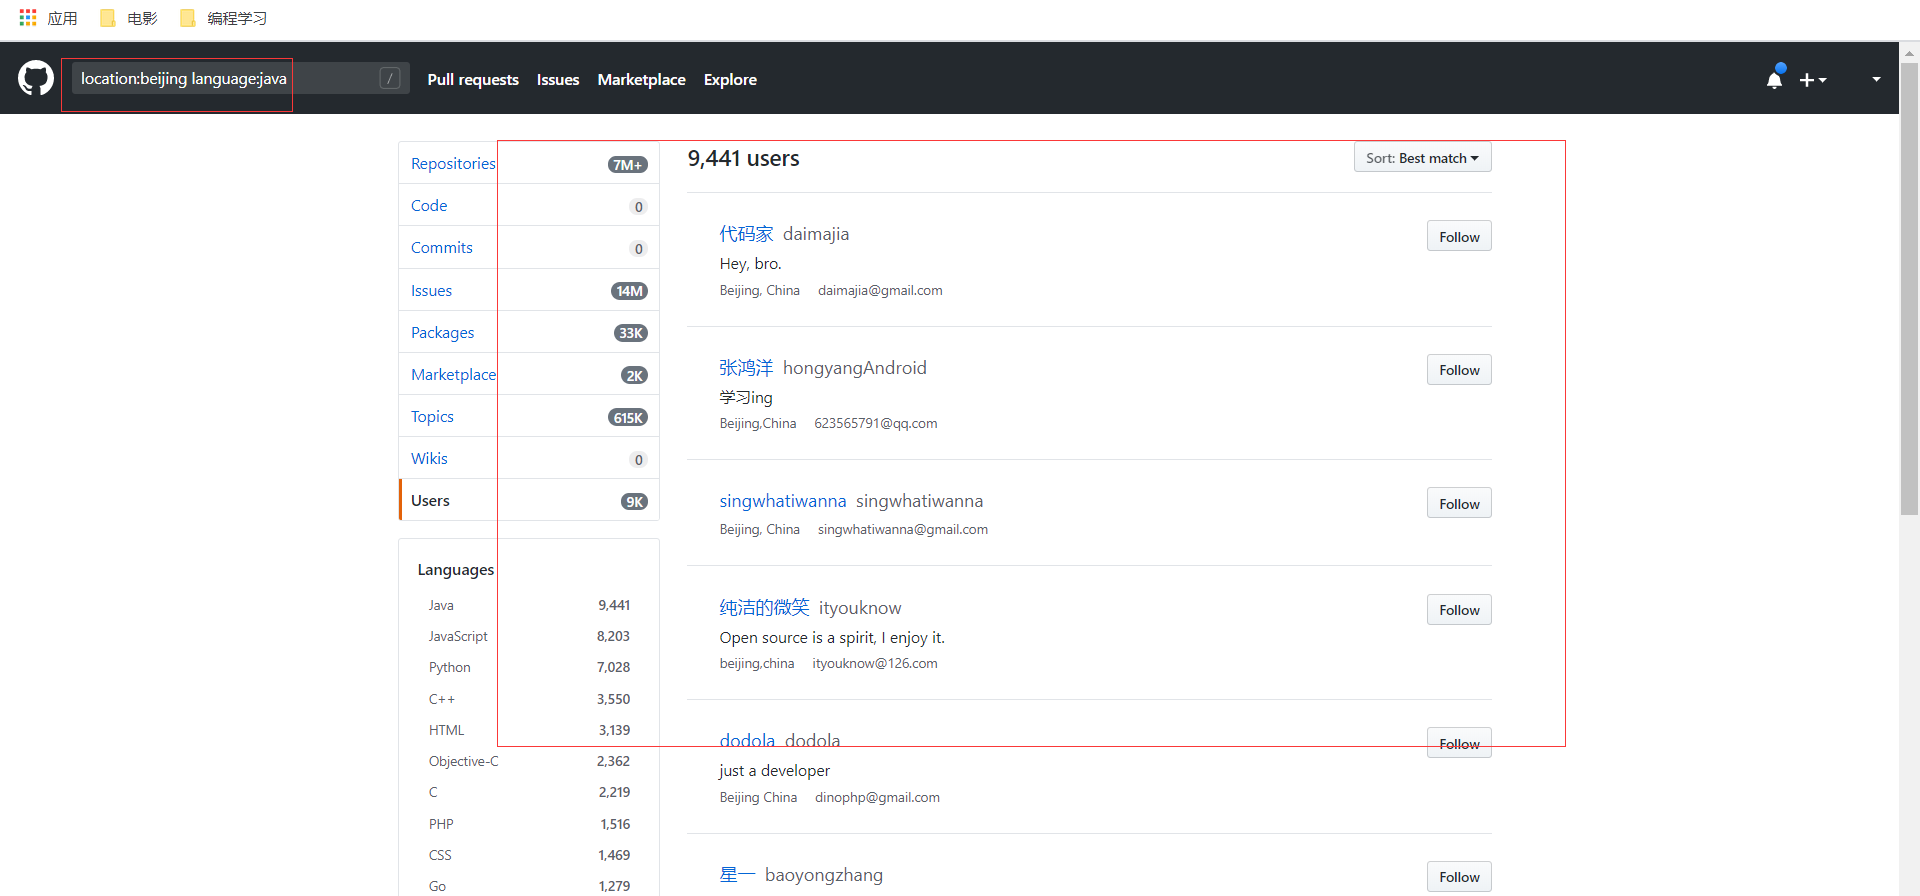Viewport: 1920px width, 896px height.
Task: Follow user daimajia
Action: pyautogui.click(x=1459, y=236)
